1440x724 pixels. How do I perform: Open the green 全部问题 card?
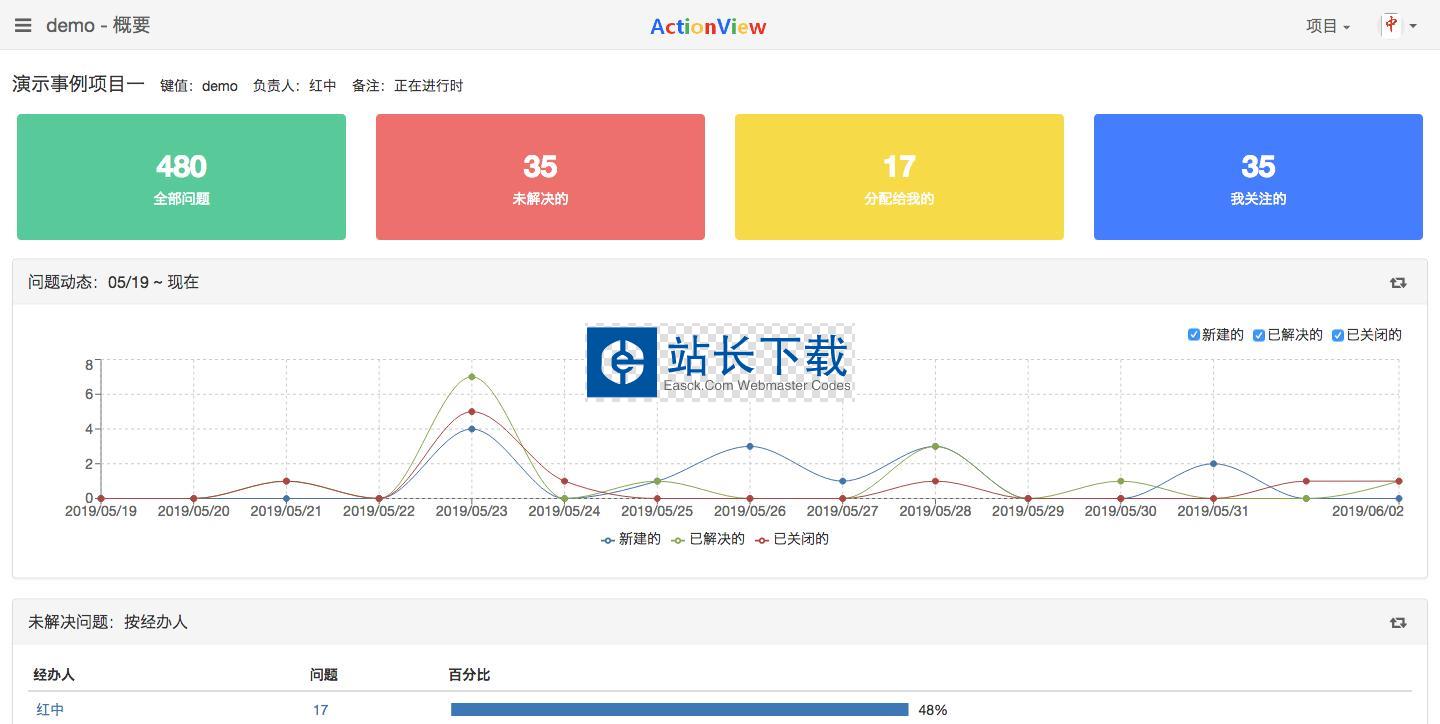click(181, 177)
